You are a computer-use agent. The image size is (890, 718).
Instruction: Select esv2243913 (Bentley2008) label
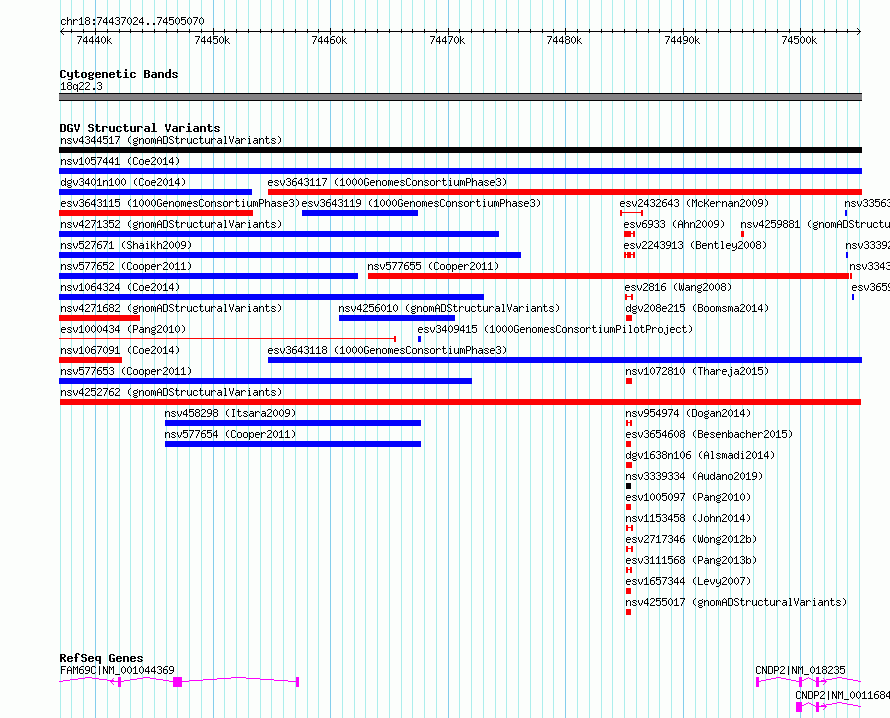695,245
